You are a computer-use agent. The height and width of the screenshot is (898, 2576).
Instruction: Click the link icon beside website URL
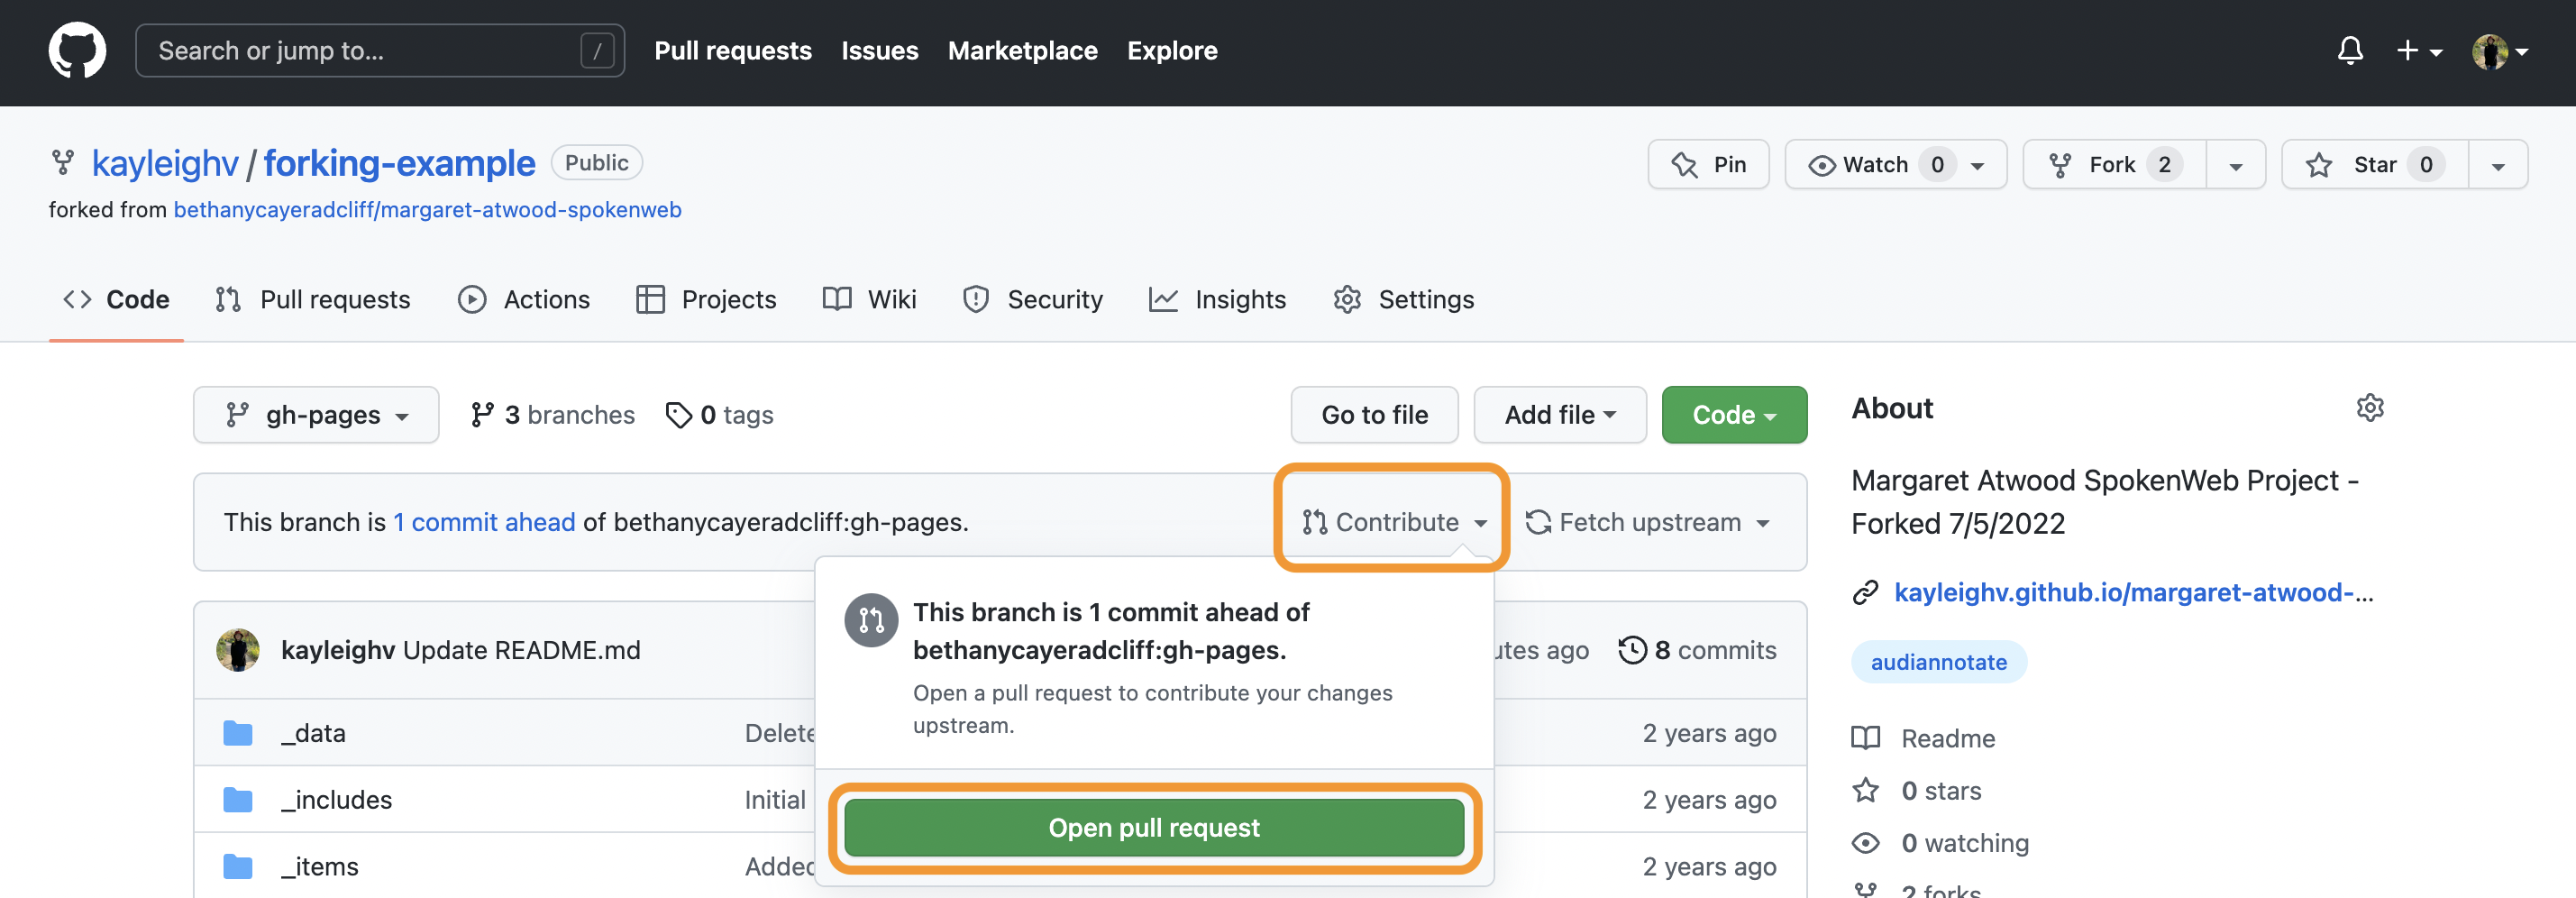pyautogui.click(x=1865, y=593)
